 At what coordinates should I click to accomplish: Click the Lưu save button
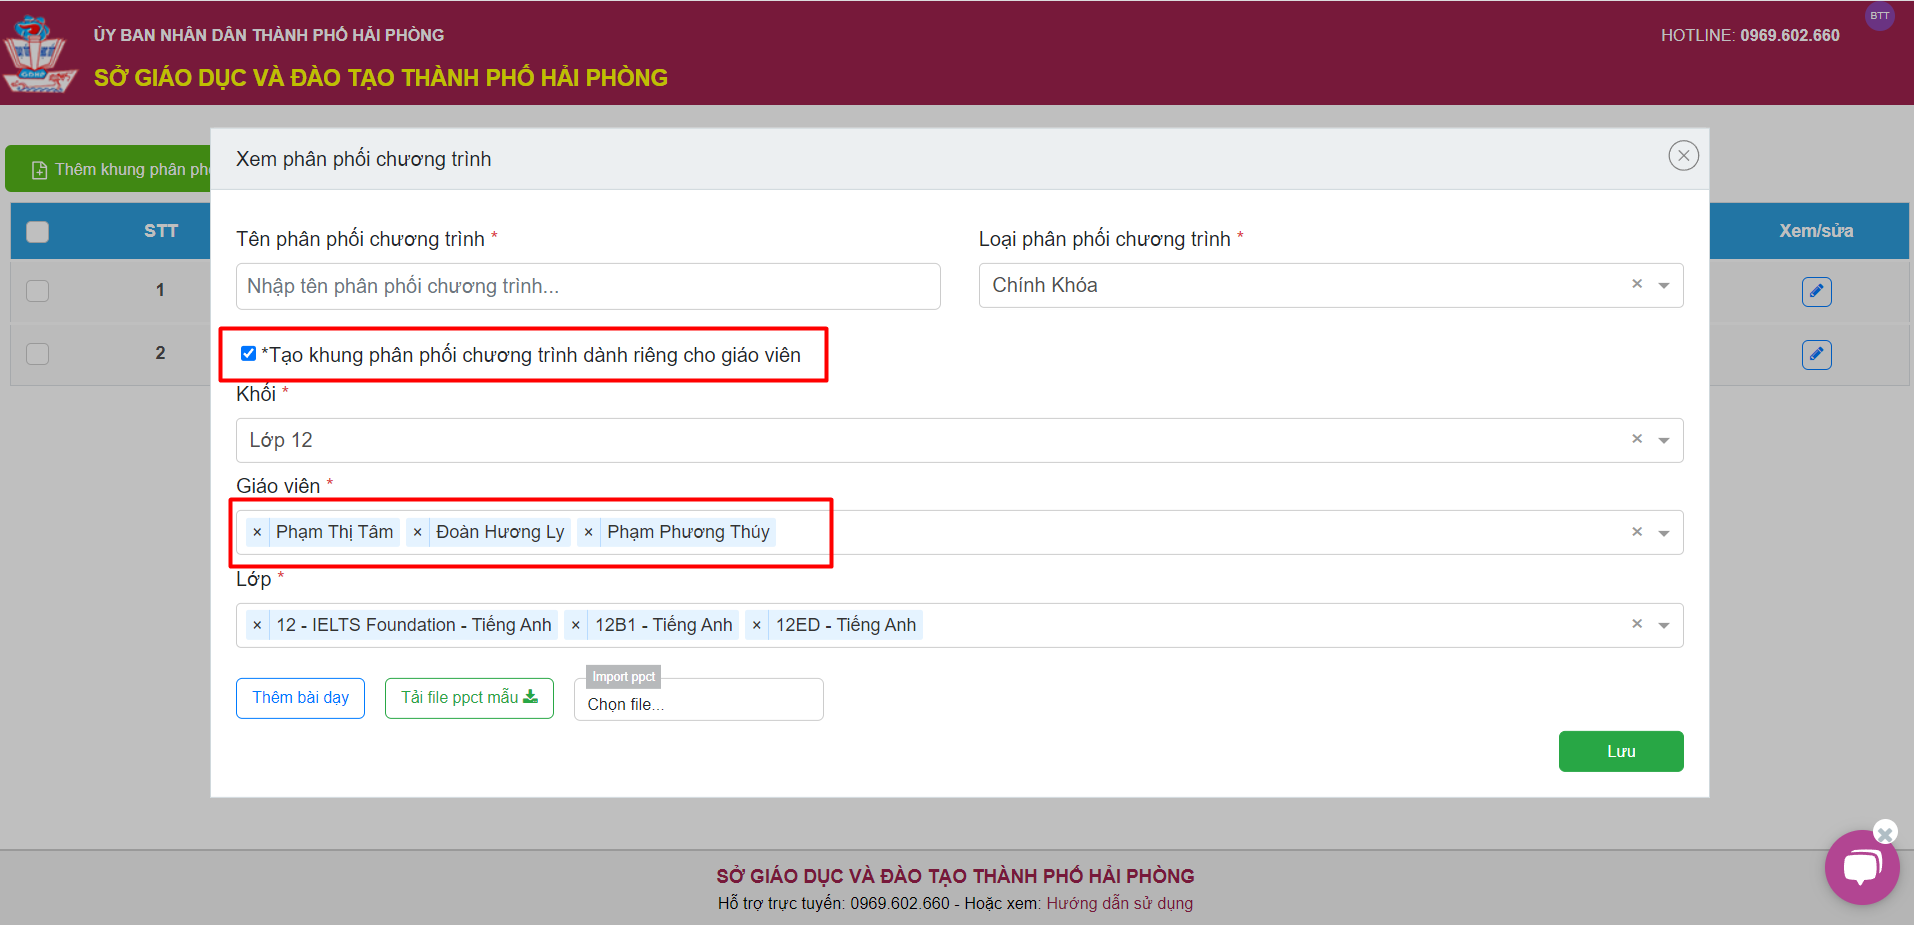point(1620,751)
